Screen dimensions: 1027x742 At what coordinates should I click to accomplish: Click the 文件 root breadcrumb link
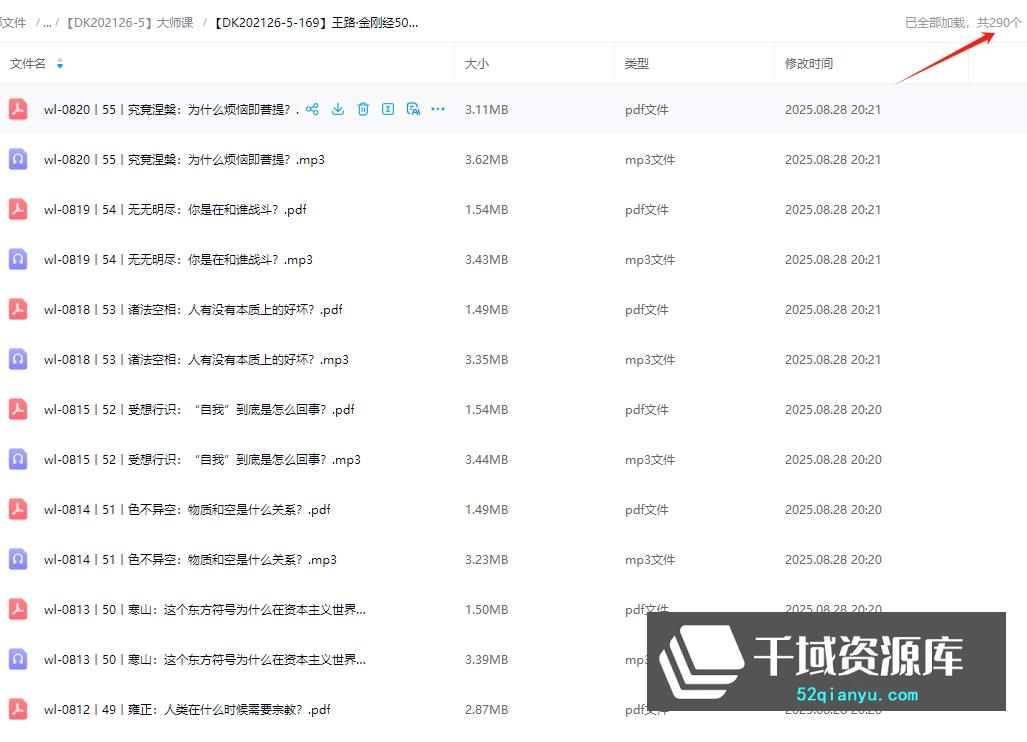14,22
